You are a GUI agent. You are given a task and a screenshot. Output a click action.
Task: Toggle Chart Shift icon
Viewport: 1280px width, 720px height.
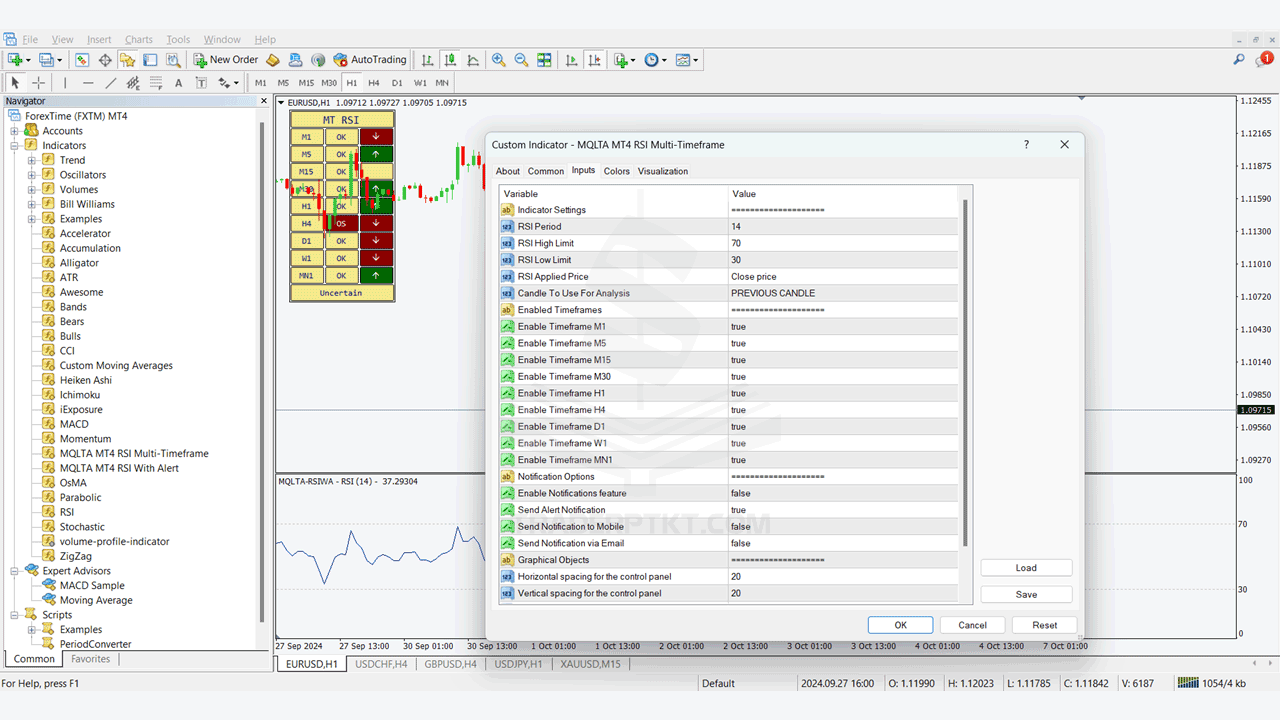point(593,60)
